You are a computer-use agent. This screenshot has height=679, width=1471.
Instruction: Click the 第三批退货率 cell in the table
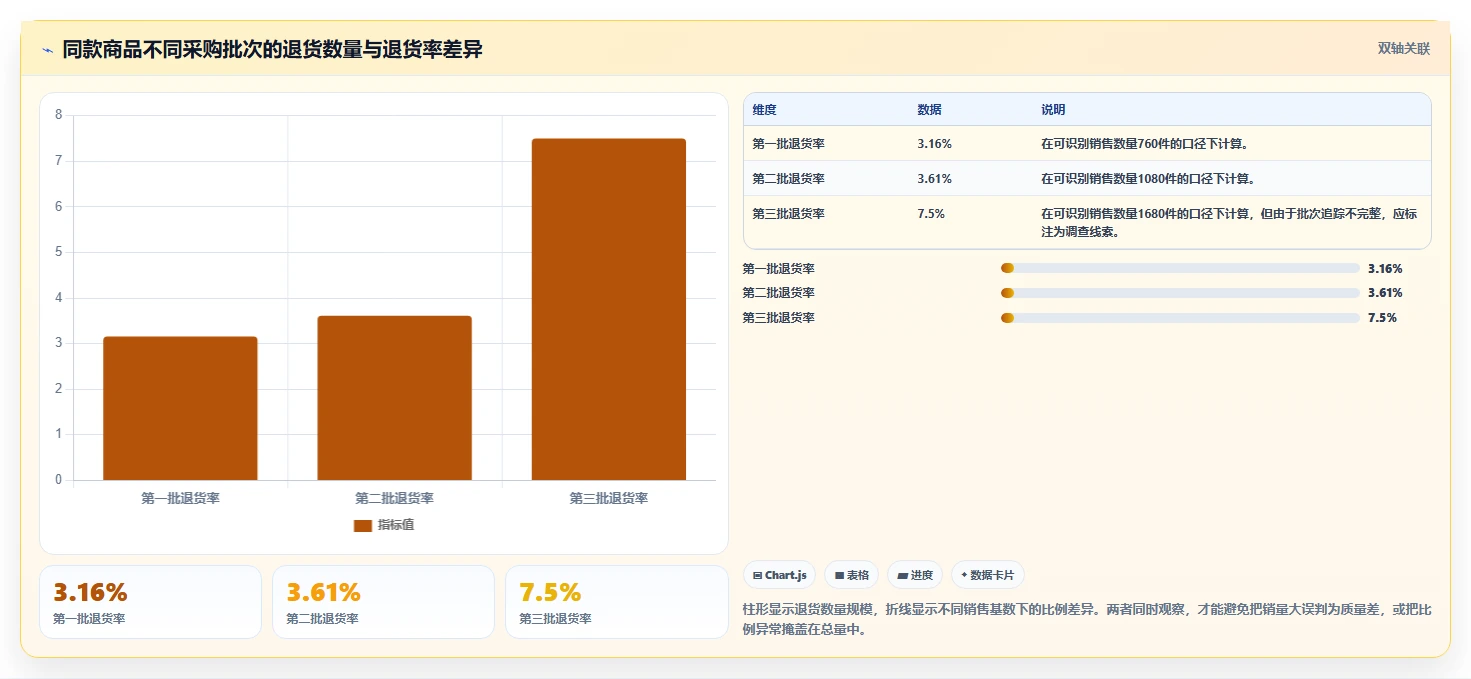789,214
